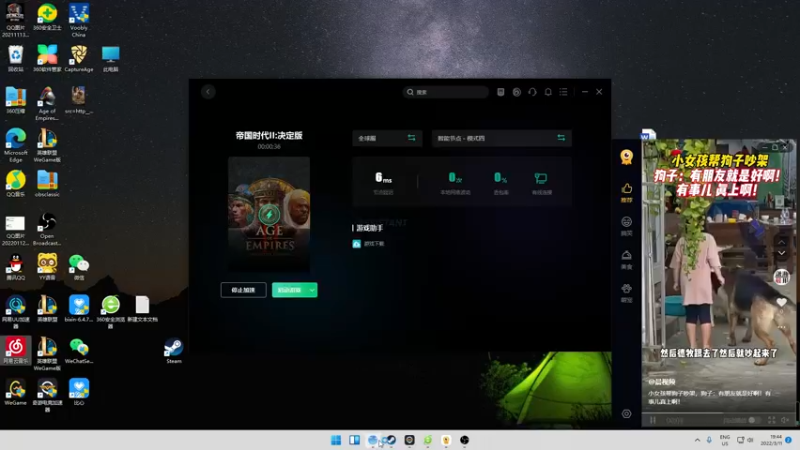Viewport: 800px width, 450px height.
Task: Click the game title 帝国时代II:决定版
Action: pyautogui.click(x=269, y=135)
